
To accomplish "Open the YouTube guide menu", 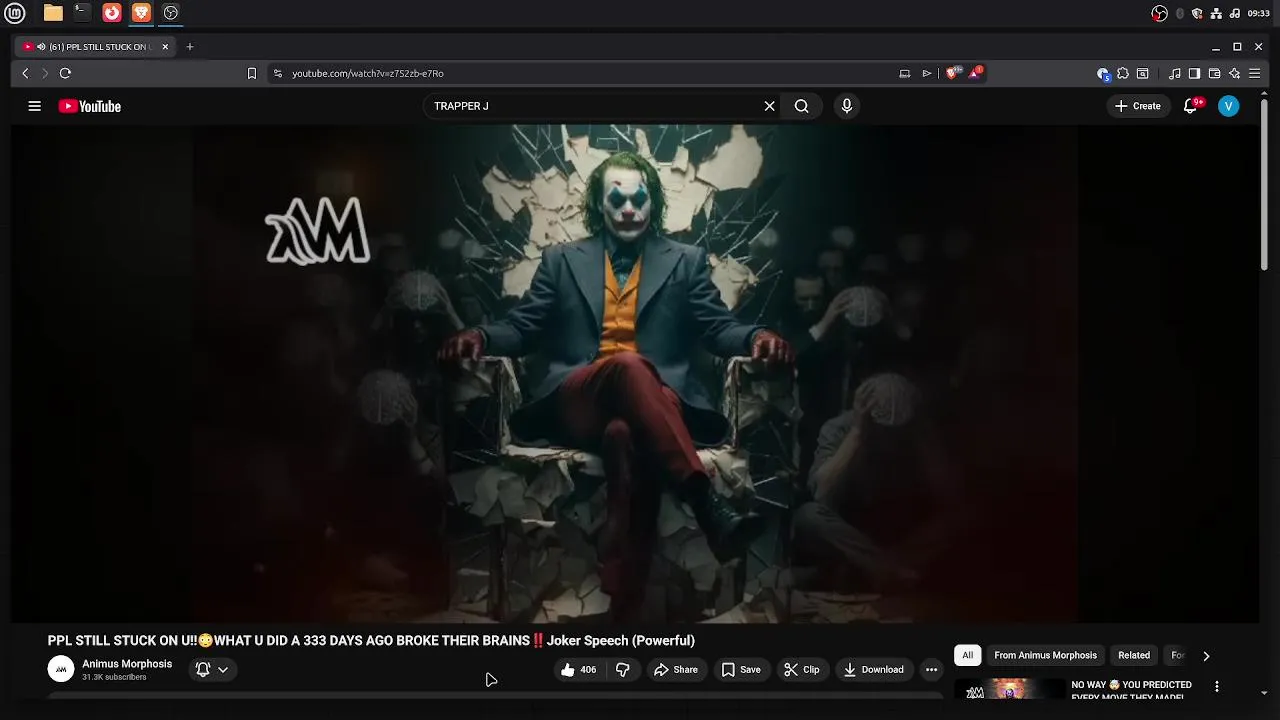I will point(34,106).
